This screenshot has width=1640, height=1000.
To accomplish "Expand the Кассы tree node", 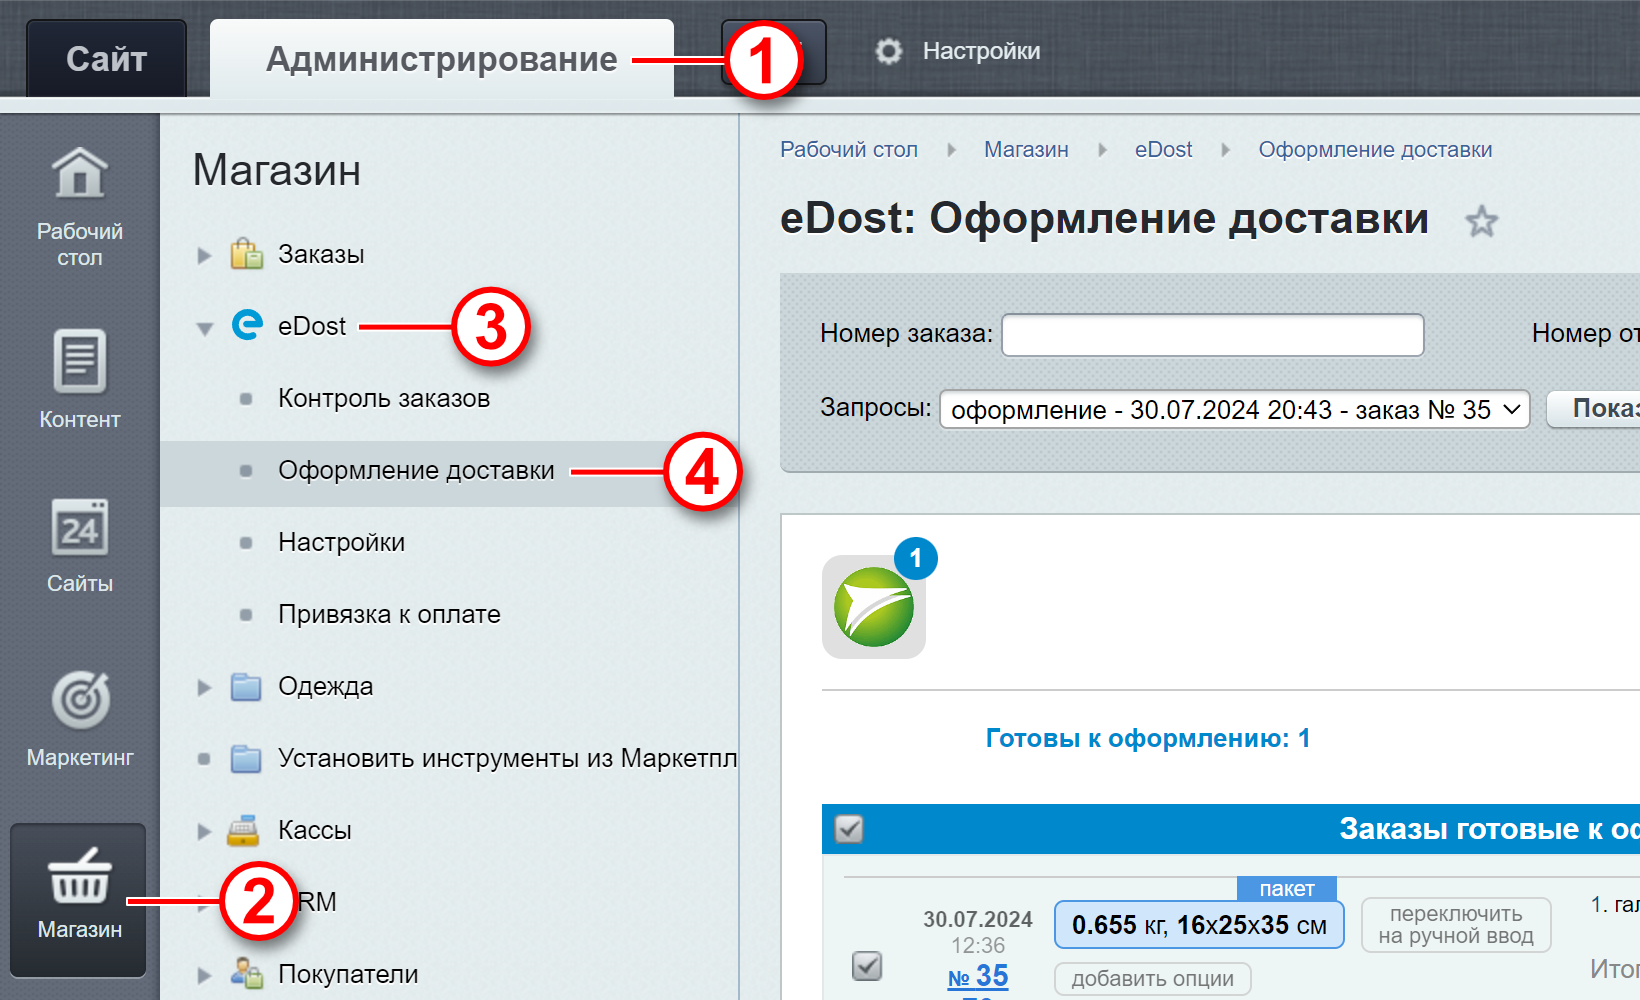I will pos(204,831).
